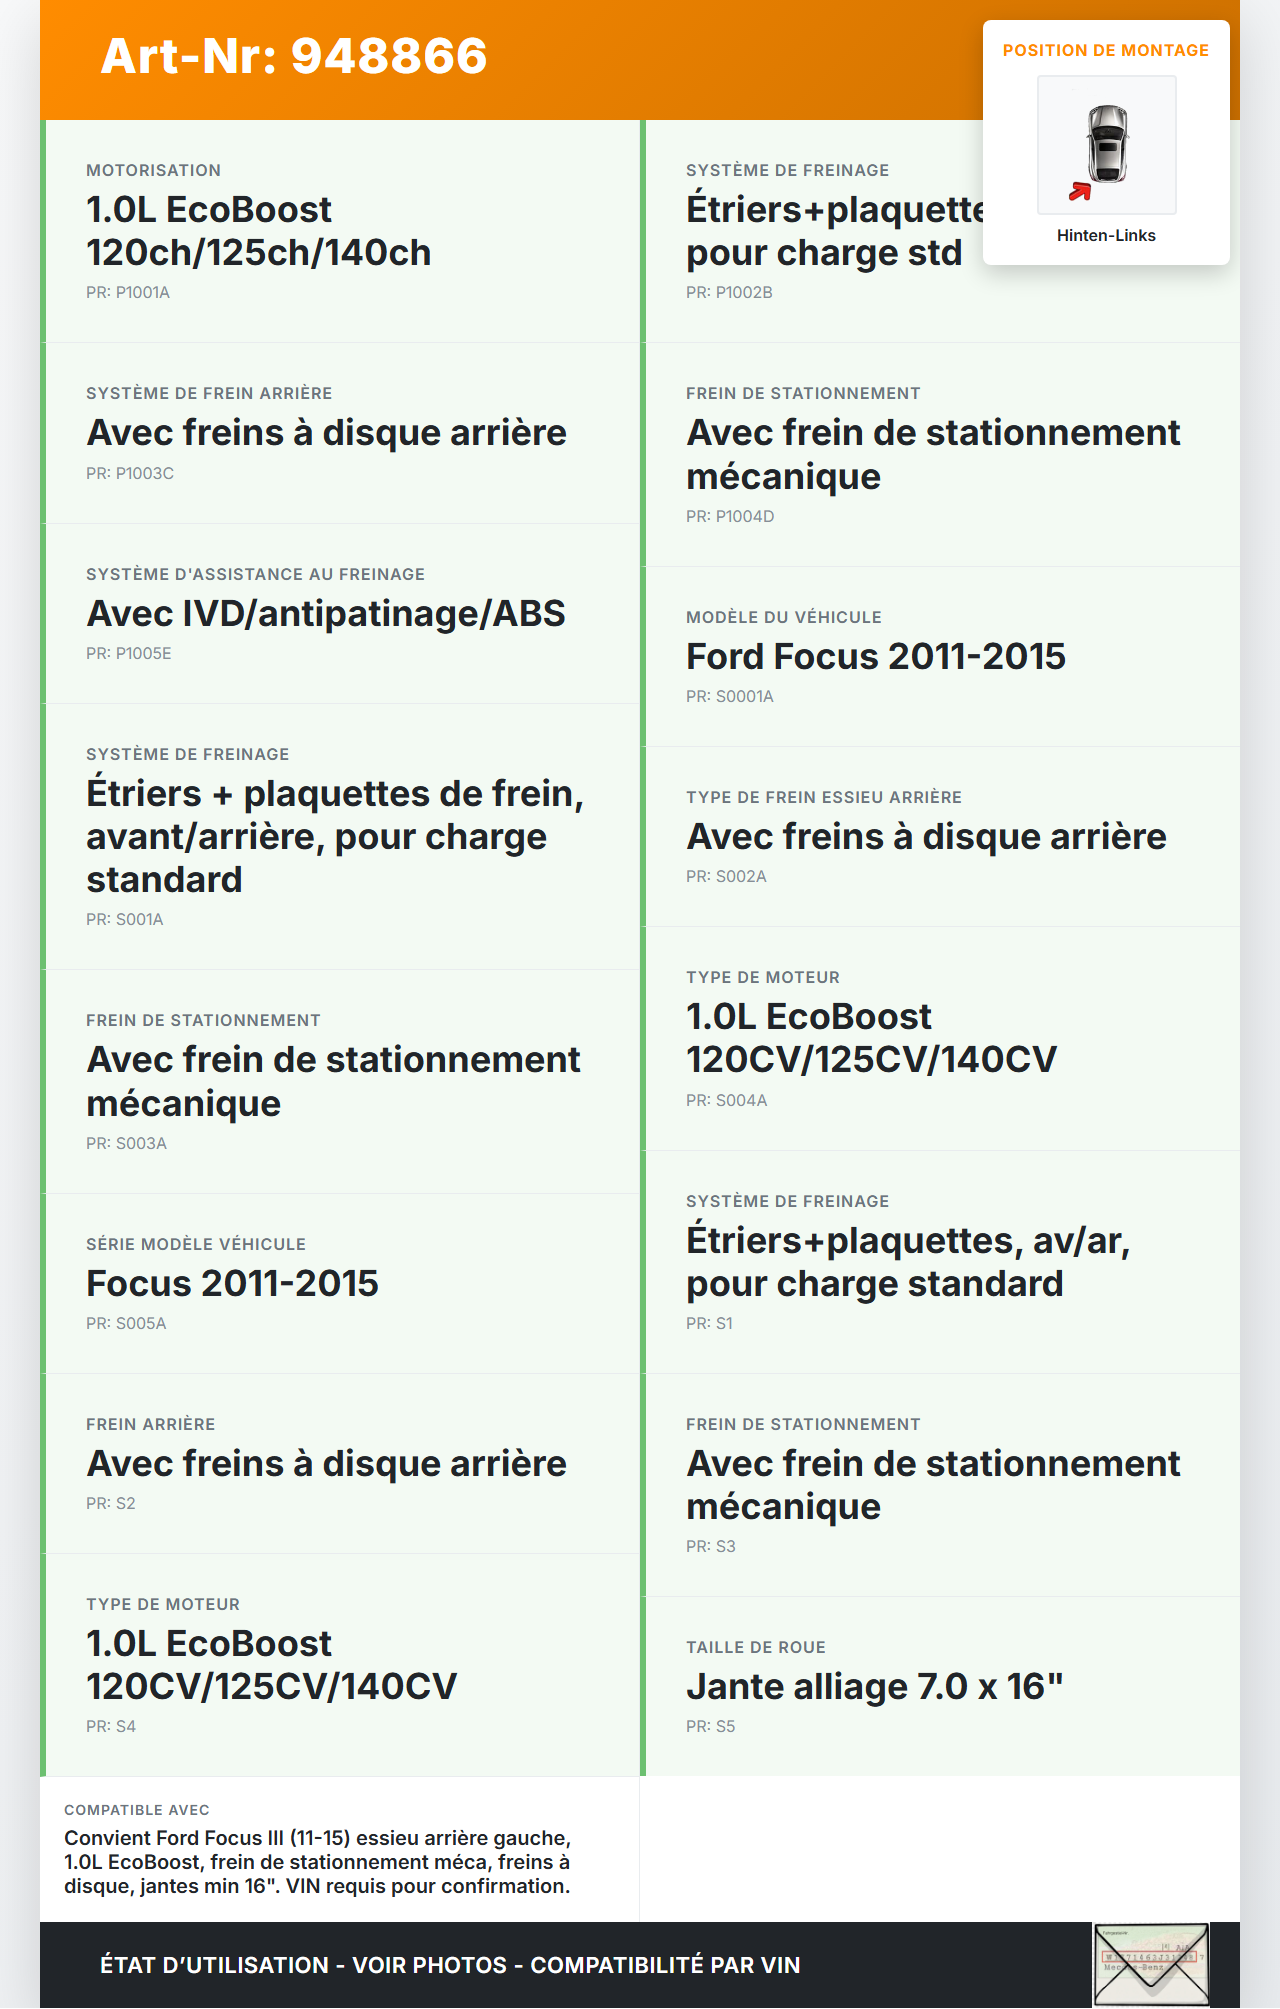Select the Étriers+plaquettes, av/ar, pour charge standard text
The width and height of the screenshot is (1280, 2009).
(x=907, y=1262)
